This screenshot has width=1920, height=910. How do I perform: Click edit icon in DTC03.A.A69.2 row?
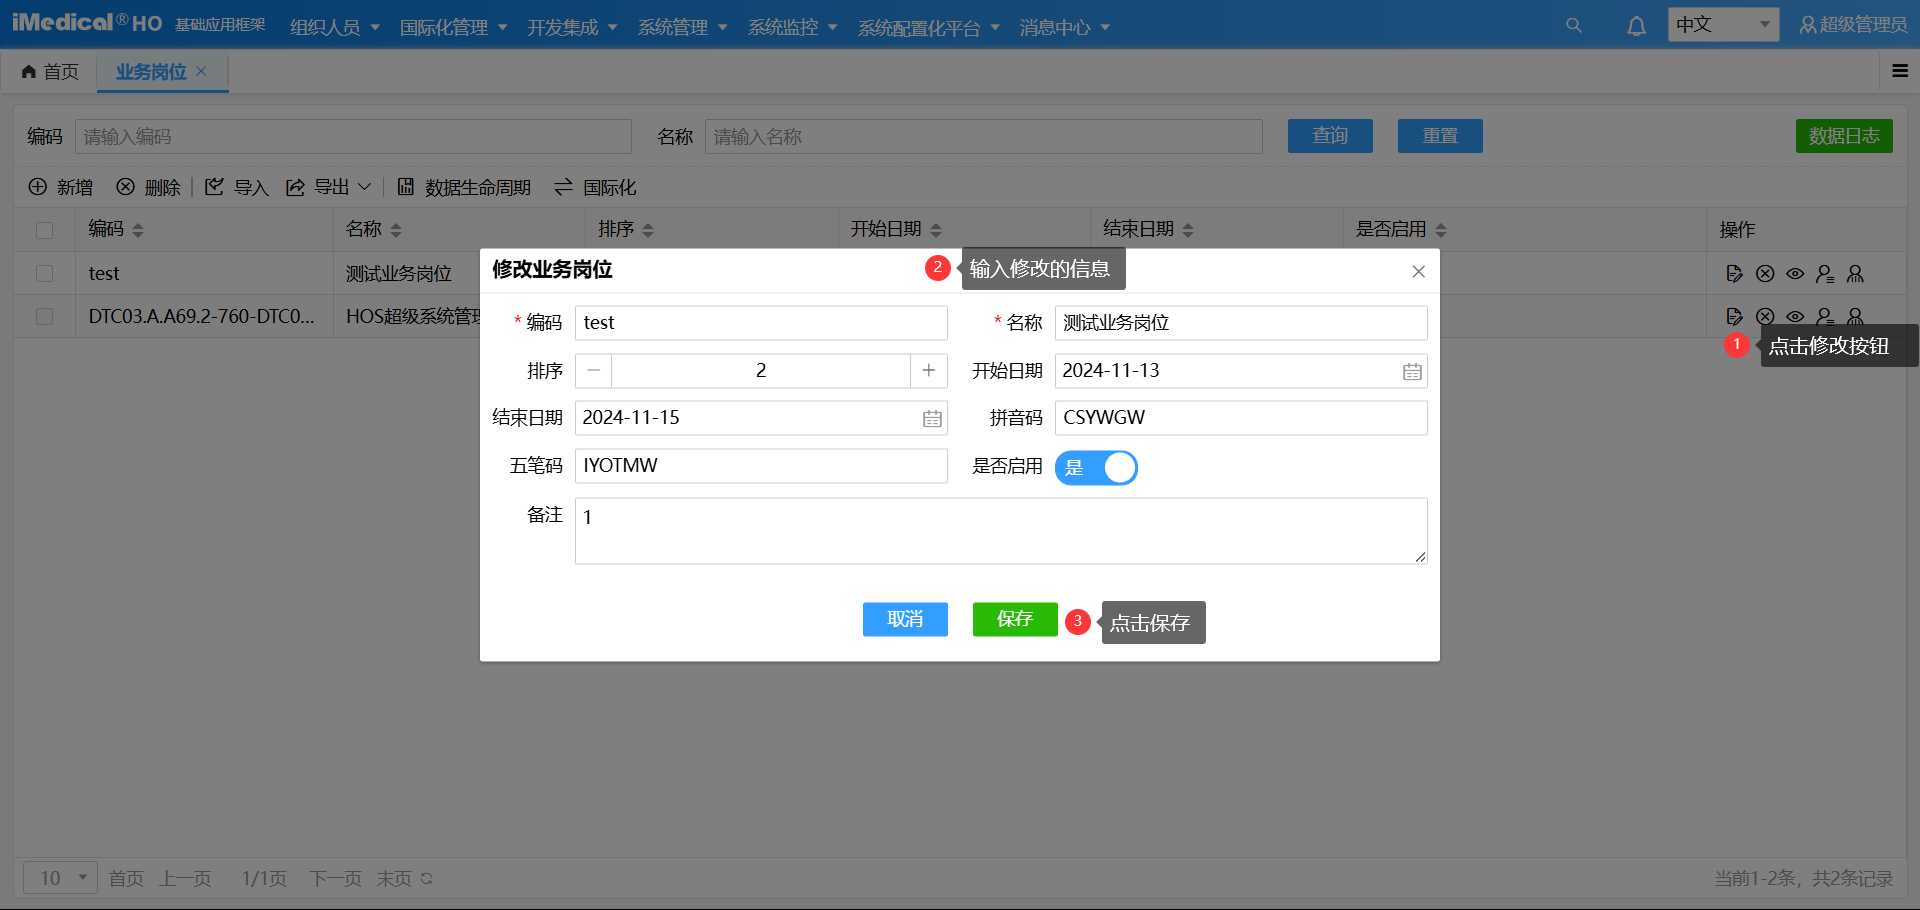coord(1735,316)
